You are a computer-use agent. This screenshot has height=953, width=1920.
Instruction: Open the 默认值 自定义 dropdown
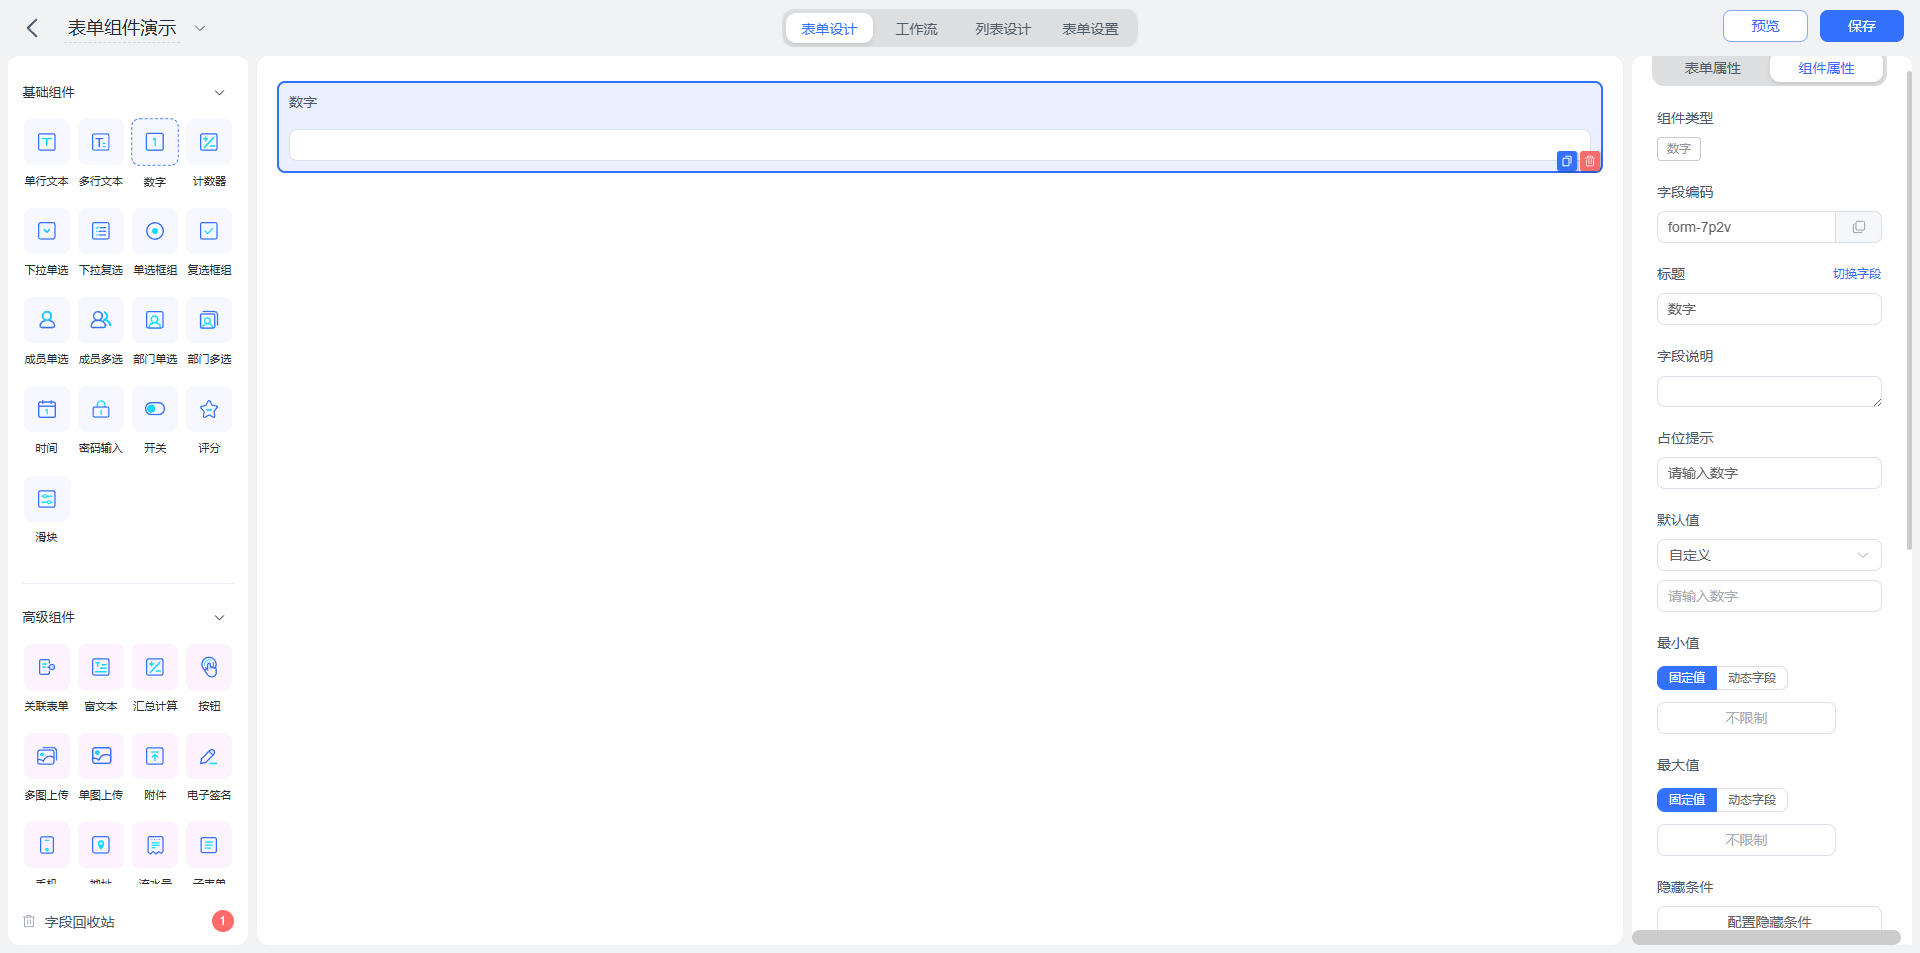[x=1769, y=555]
